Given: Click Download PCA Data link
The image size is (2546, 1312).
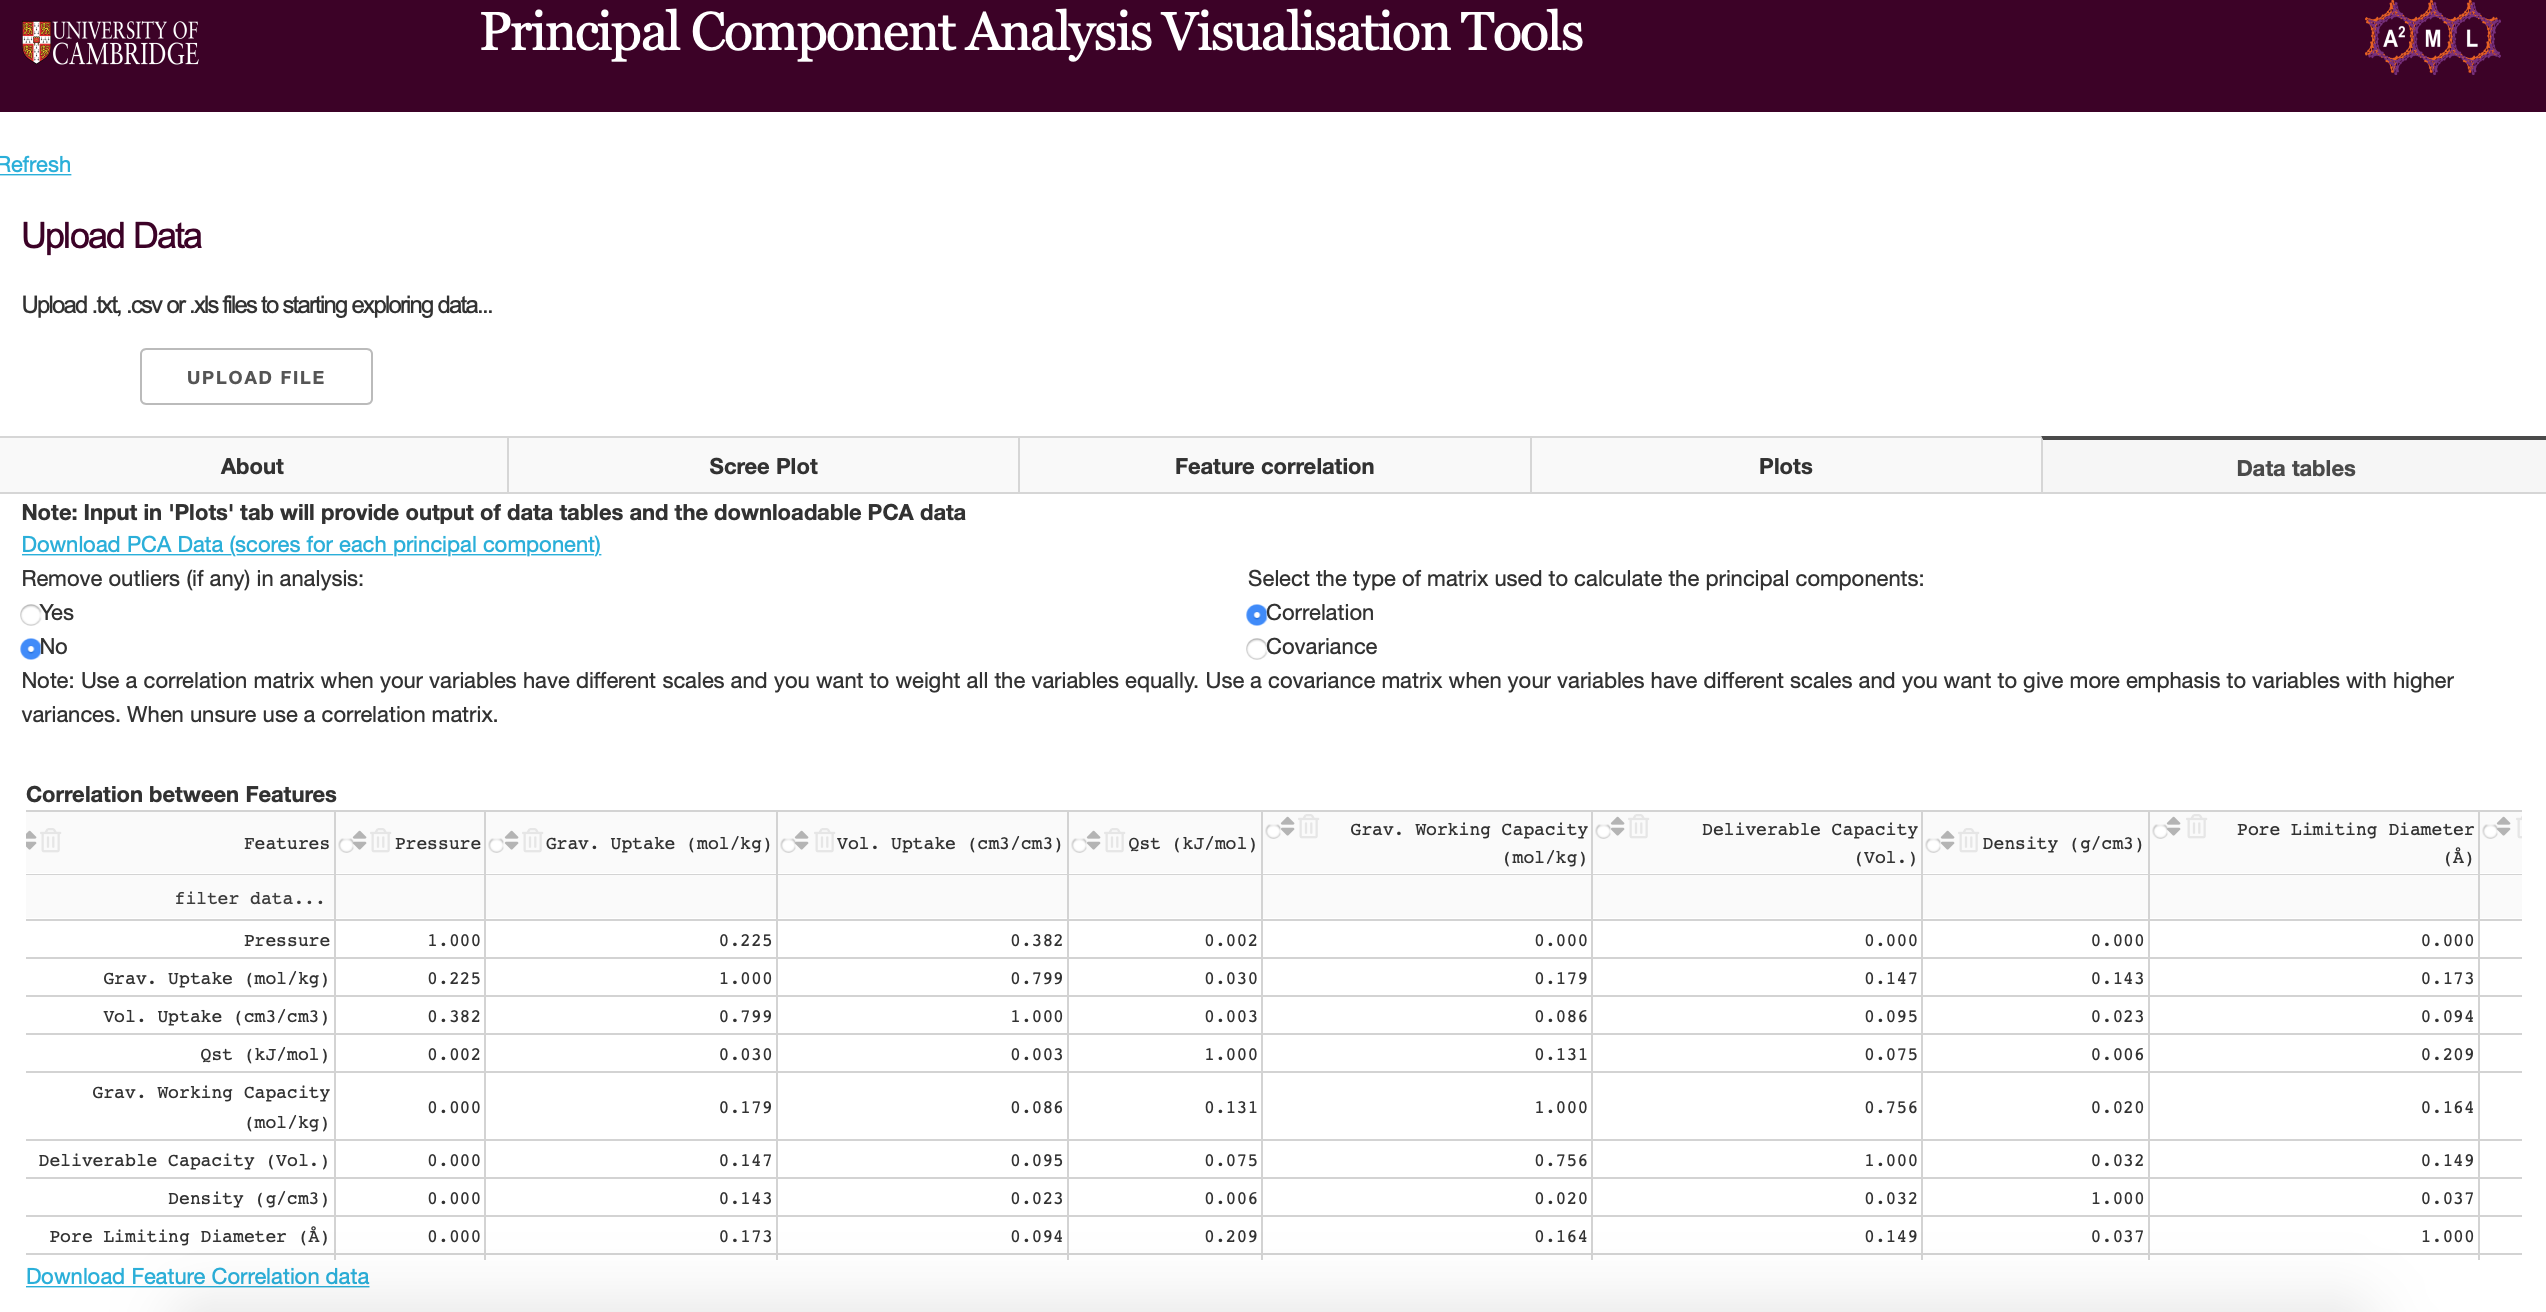Looking at the screenshot, I should (x=311, y=545).
